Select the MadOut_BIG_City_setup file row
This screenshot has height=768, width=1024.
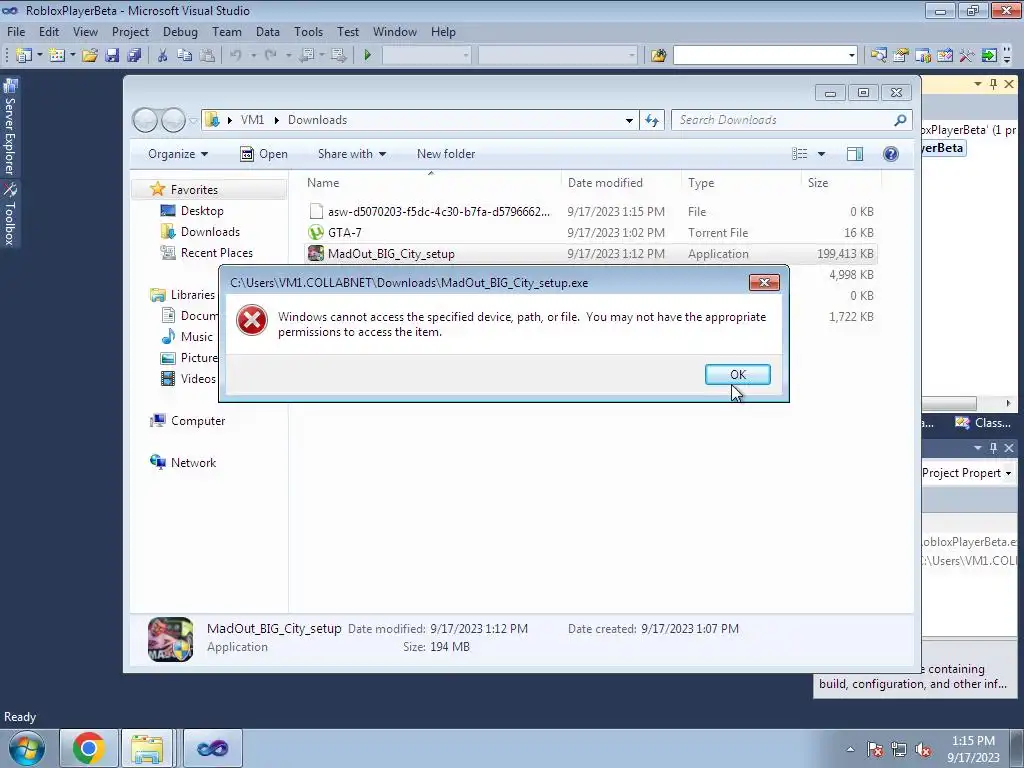[x=590, y=253]
